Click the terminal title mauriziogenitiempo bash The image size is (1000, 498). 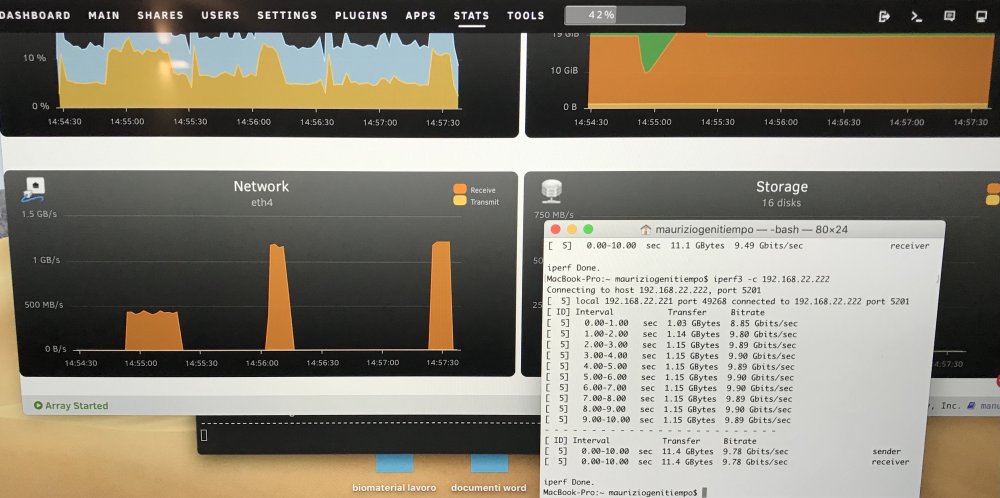tap(752, 230)
